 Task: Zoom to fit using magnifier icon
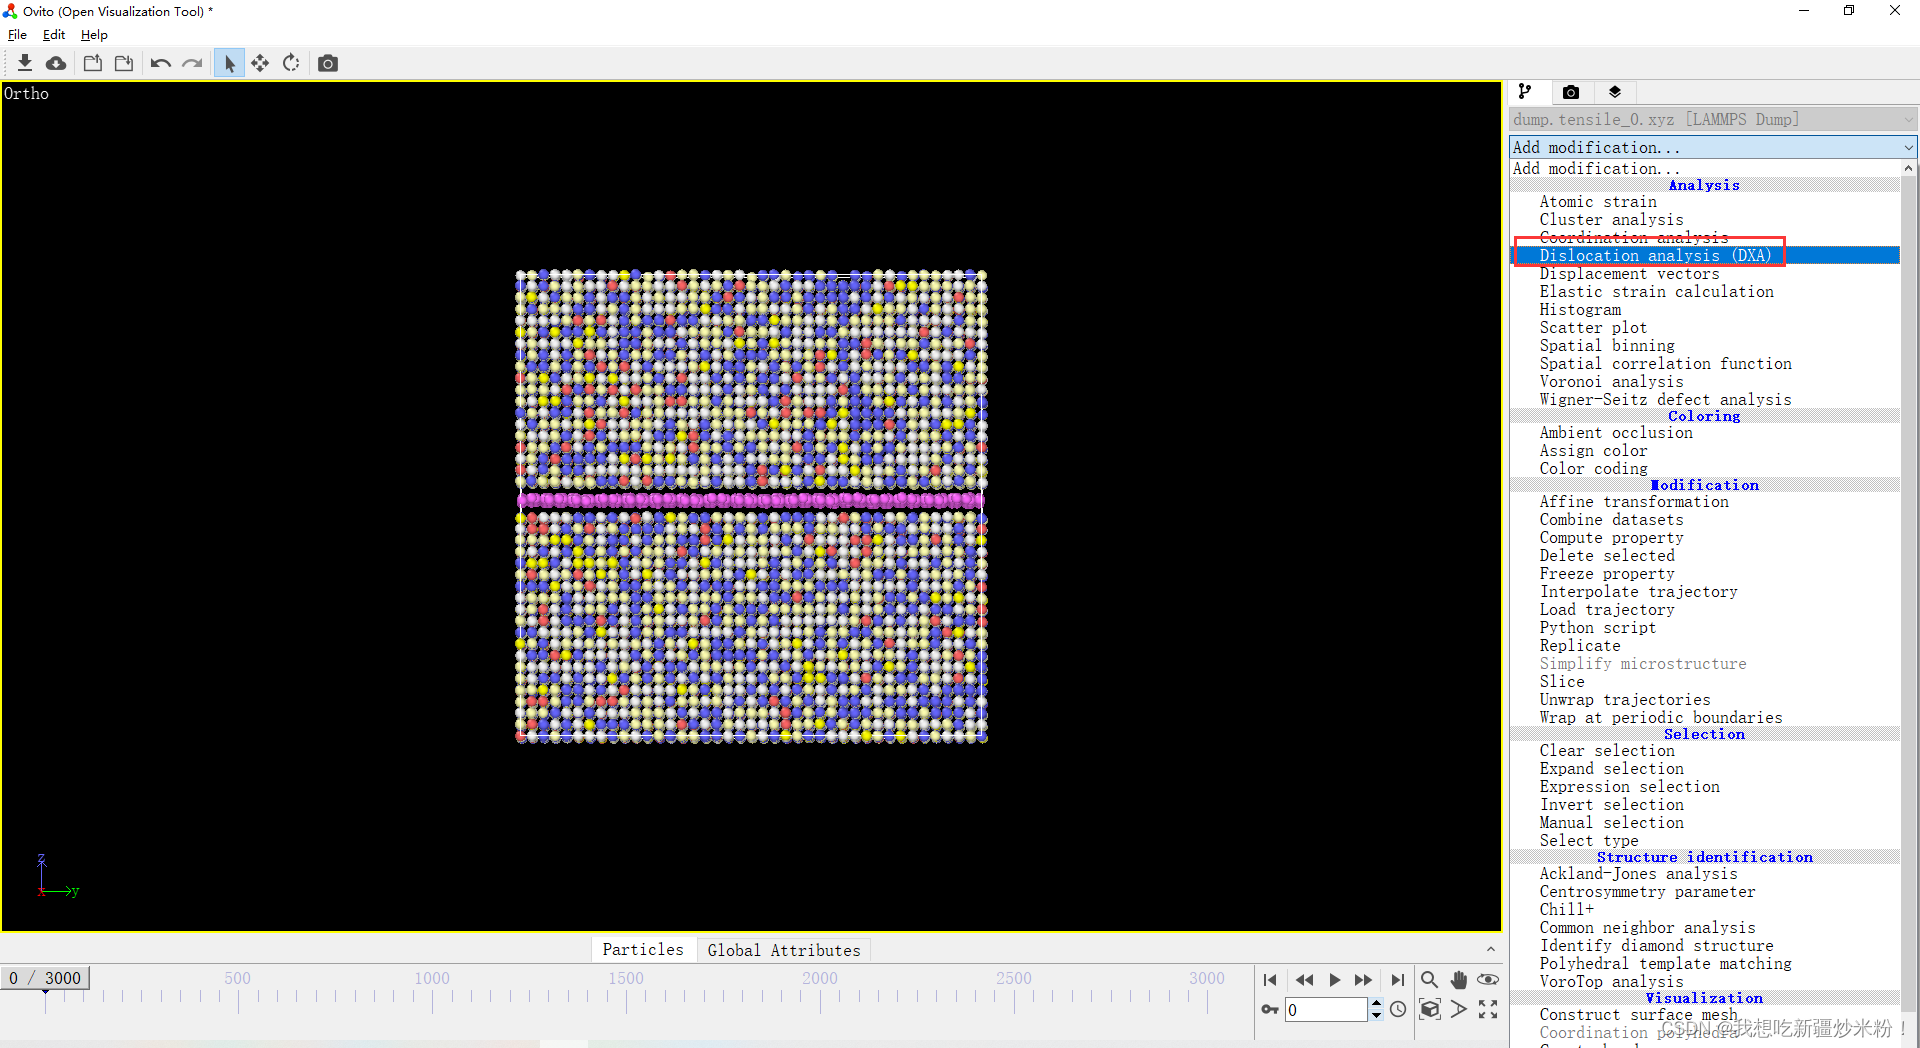(x=1429, y=980)
